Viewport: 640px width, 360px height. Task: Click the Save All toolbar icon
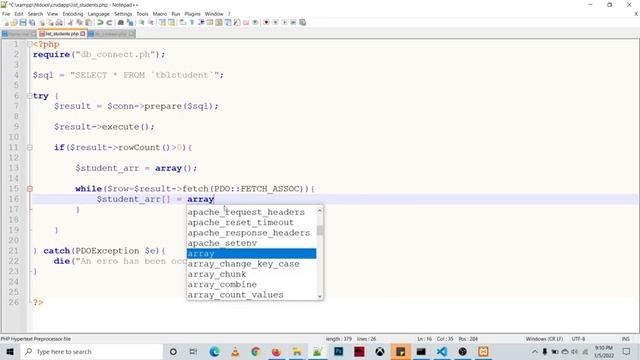[32, 22]
